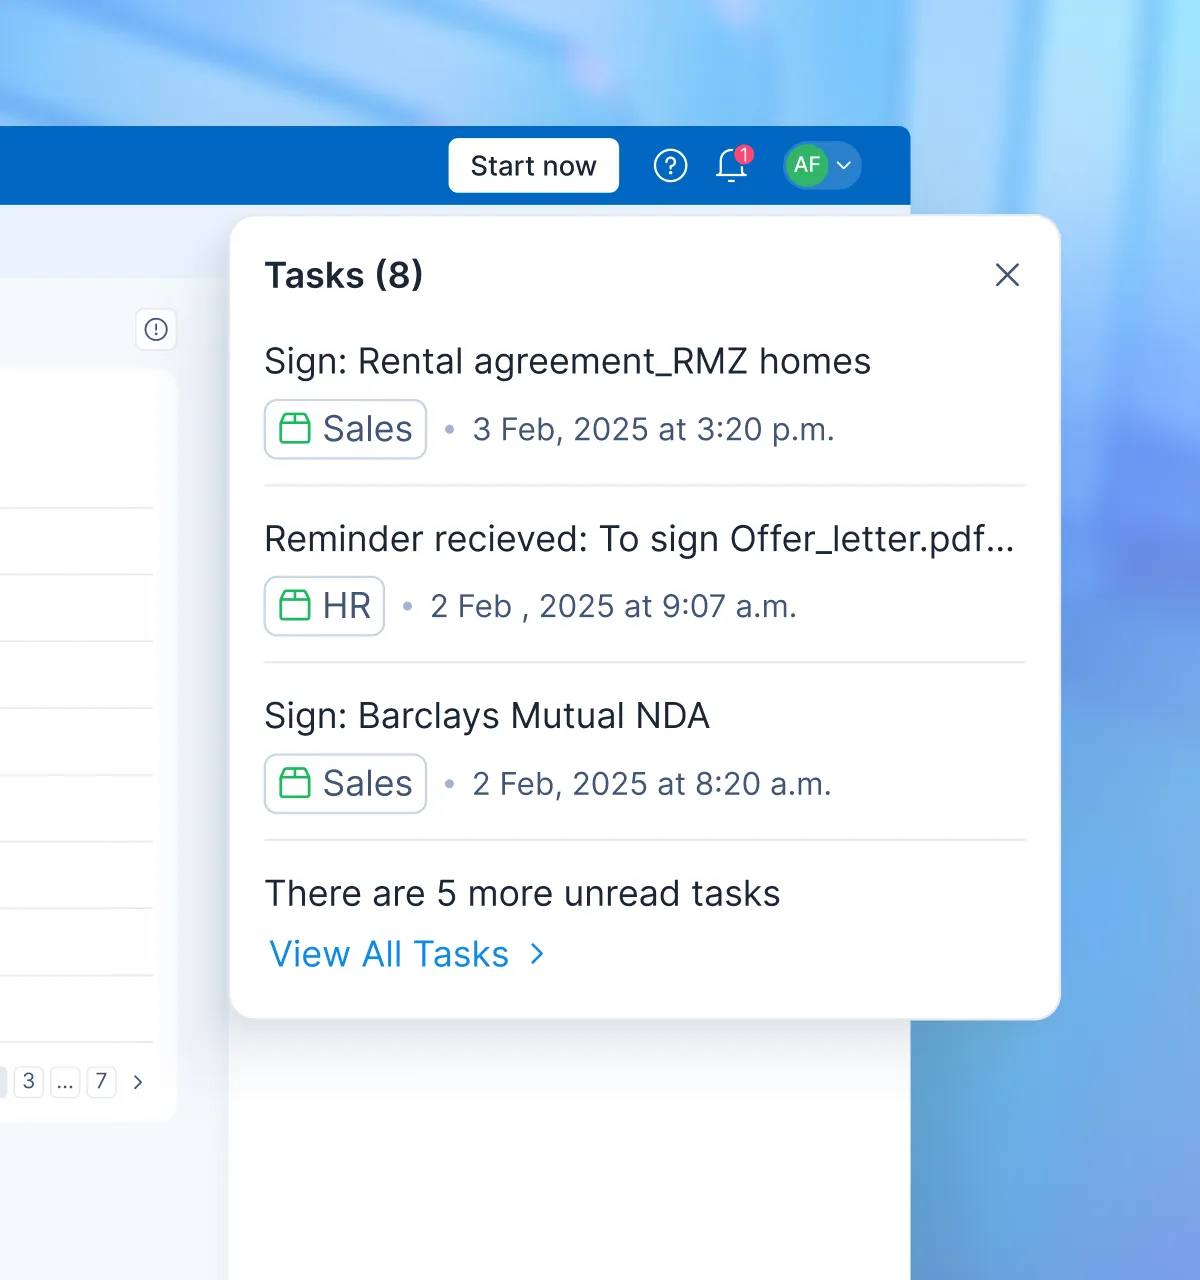
Task: Click the Start now button
Action: [533, 165]
